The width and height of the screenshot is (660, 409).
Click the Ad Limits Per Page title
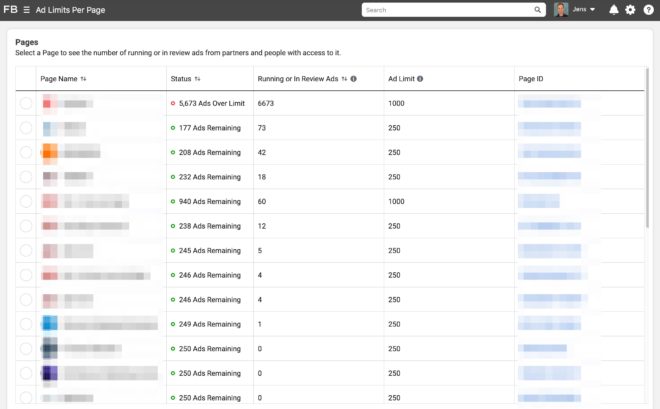click(70, 10)
